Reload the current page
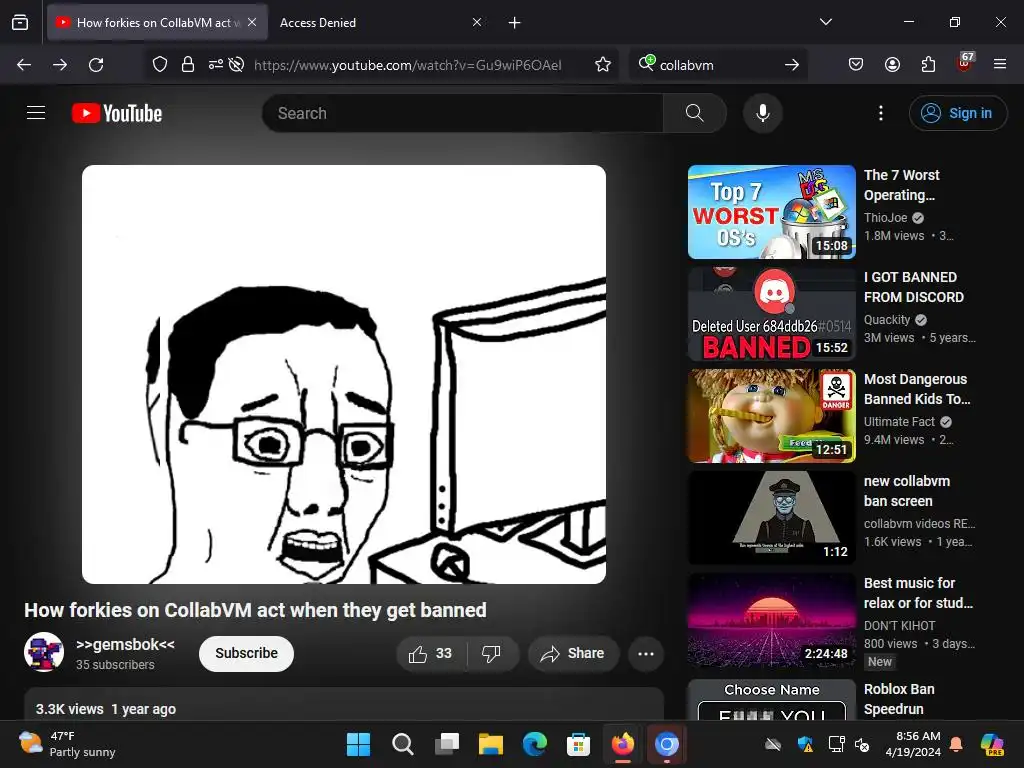 click(96, 65)
